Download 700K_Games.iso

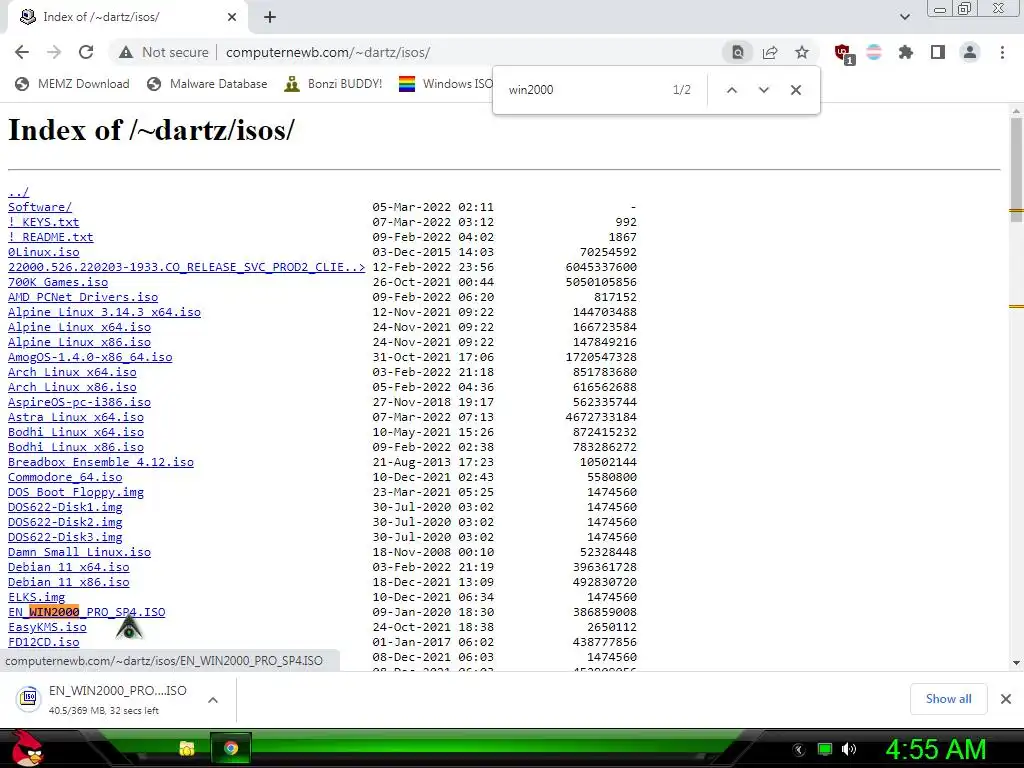(57, 282)
